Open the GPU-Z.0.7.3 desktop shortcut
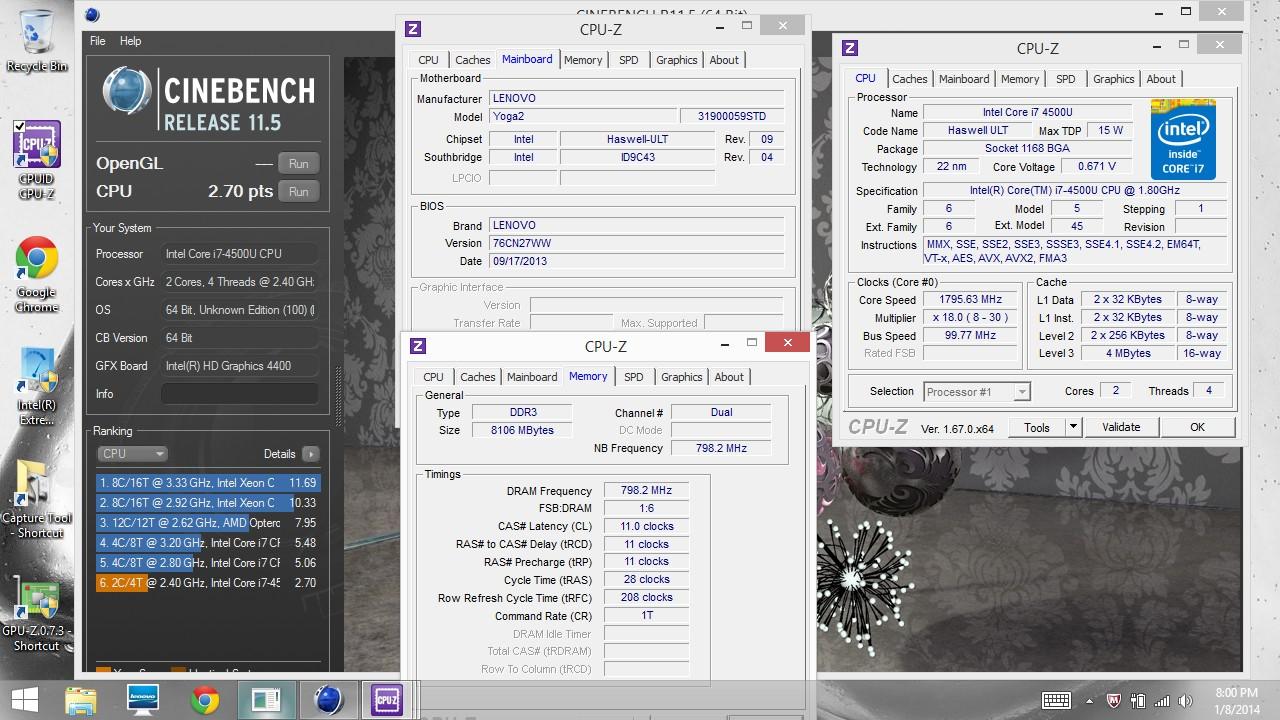The image size is (1280, 720). tap(37, 613)
